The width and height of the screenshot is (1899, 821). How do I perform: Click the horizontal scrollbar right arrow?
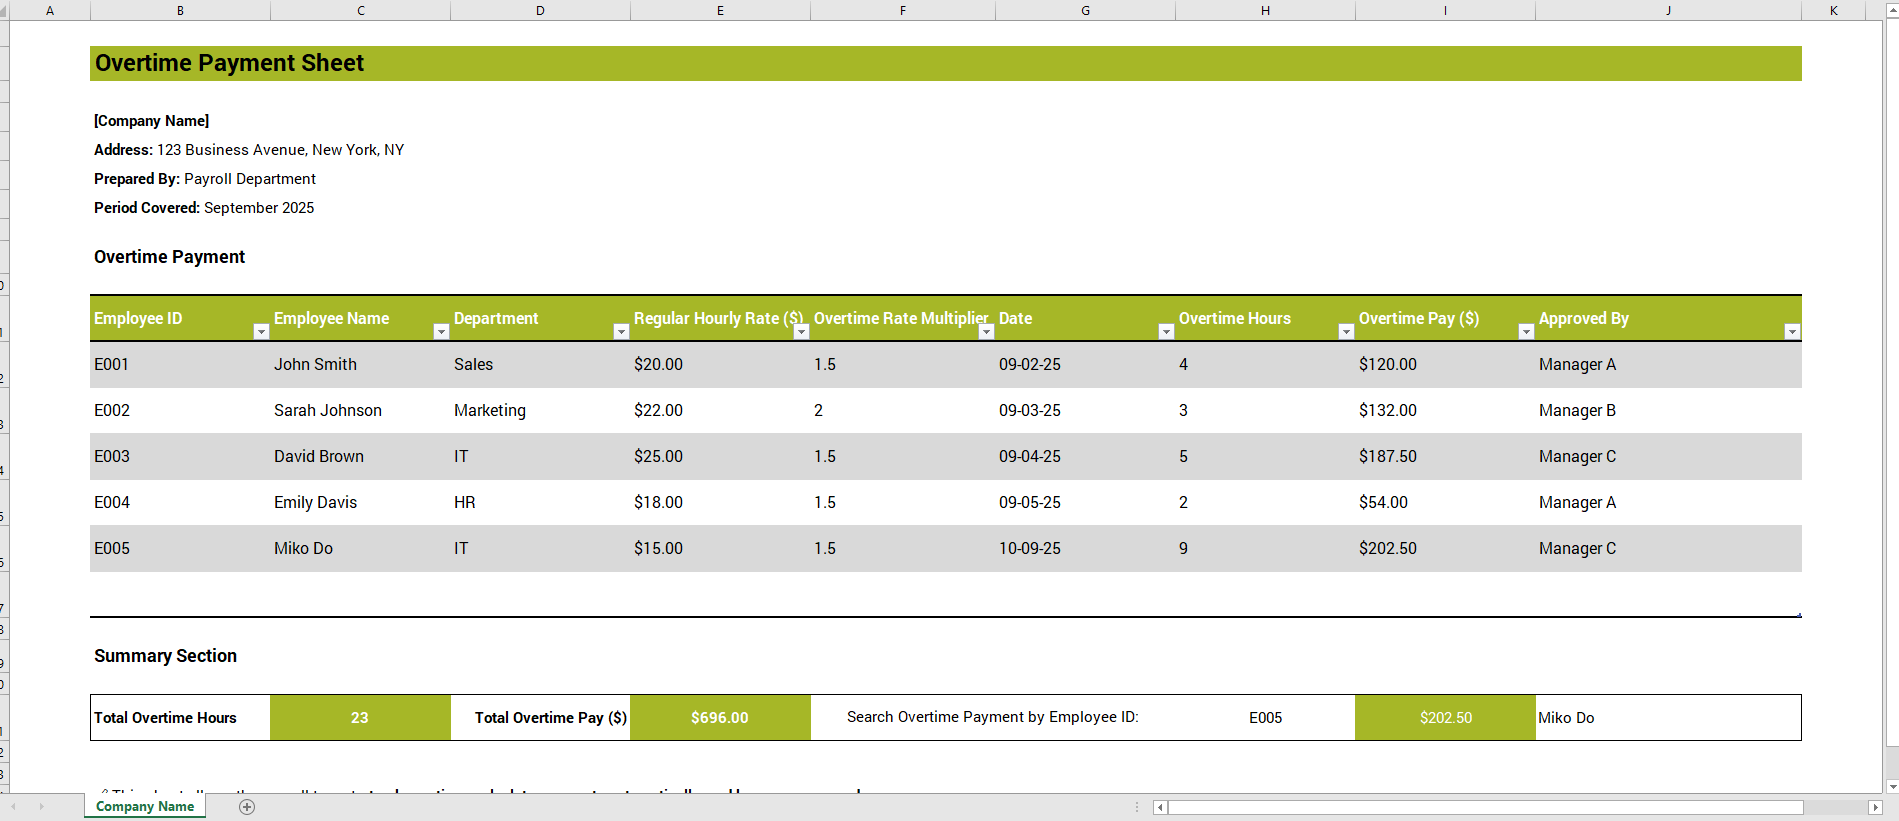coord(1875,807)
